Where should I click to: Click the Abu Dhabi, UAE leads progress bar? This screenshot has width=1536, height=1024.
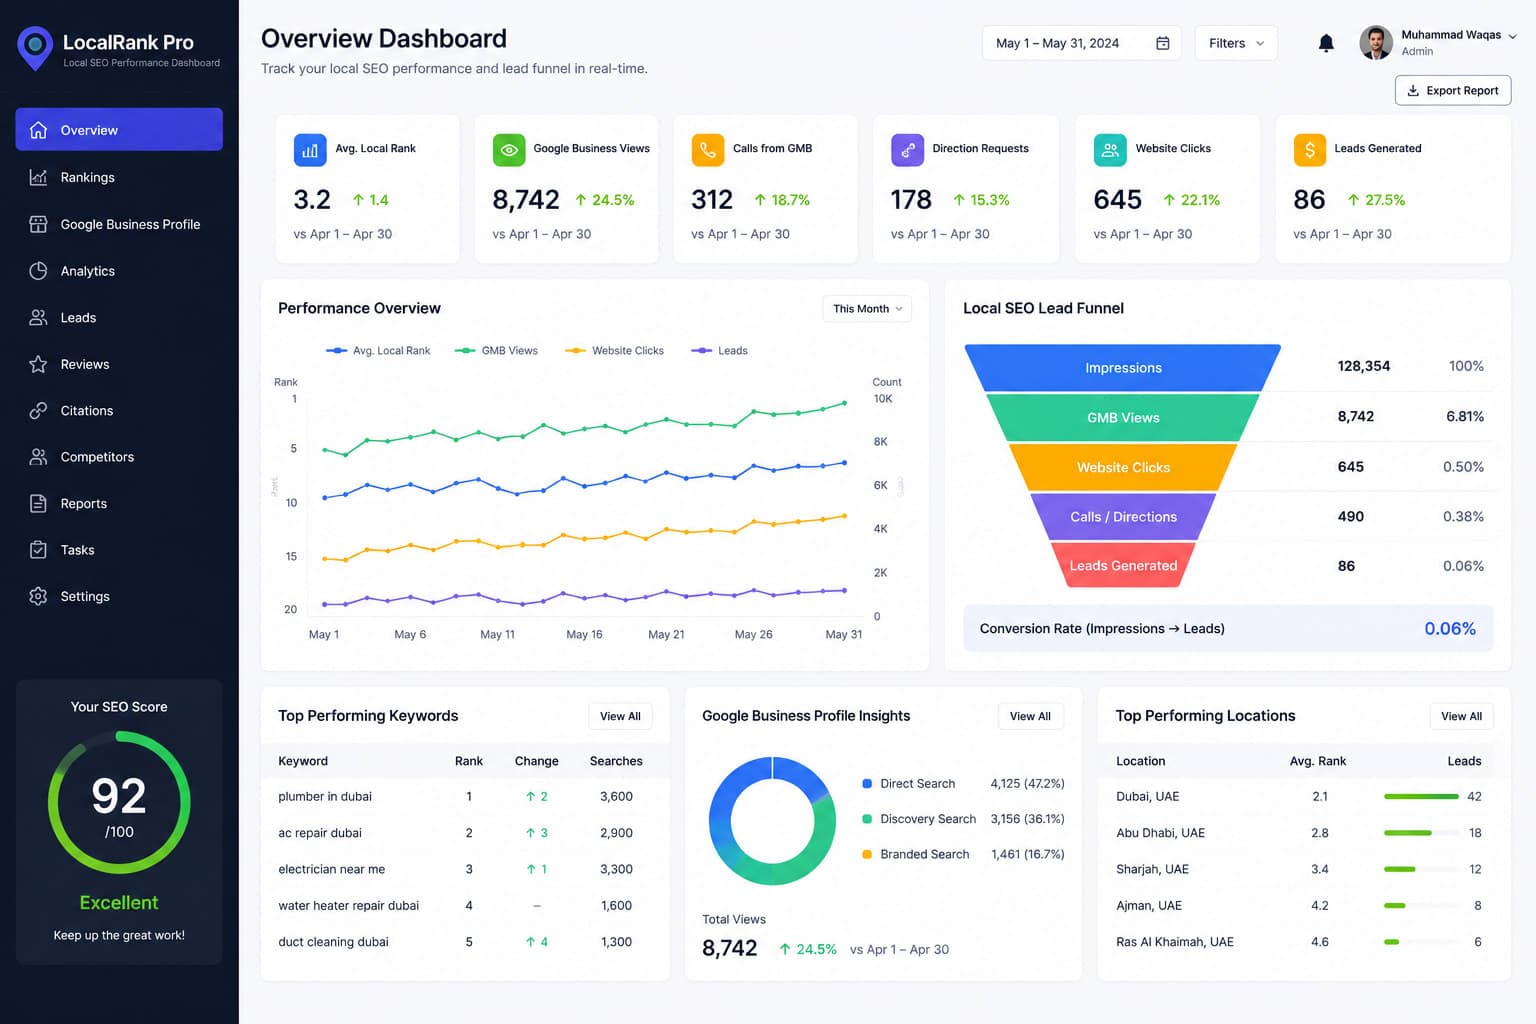click(1421, 833)
